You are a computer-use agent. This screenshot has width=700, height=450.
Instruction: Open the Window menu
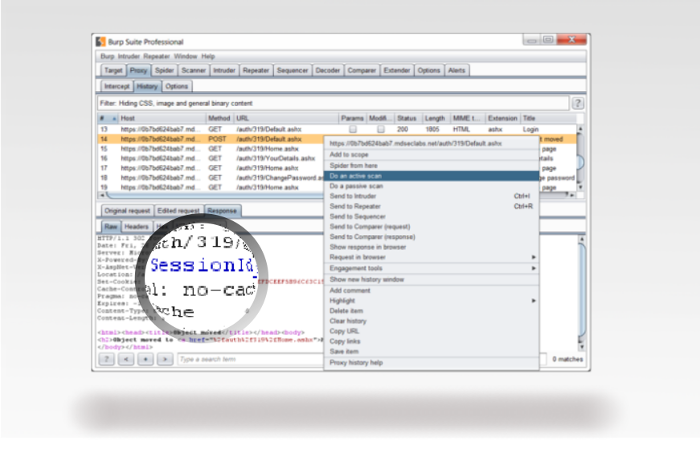[x=185, y=56]
